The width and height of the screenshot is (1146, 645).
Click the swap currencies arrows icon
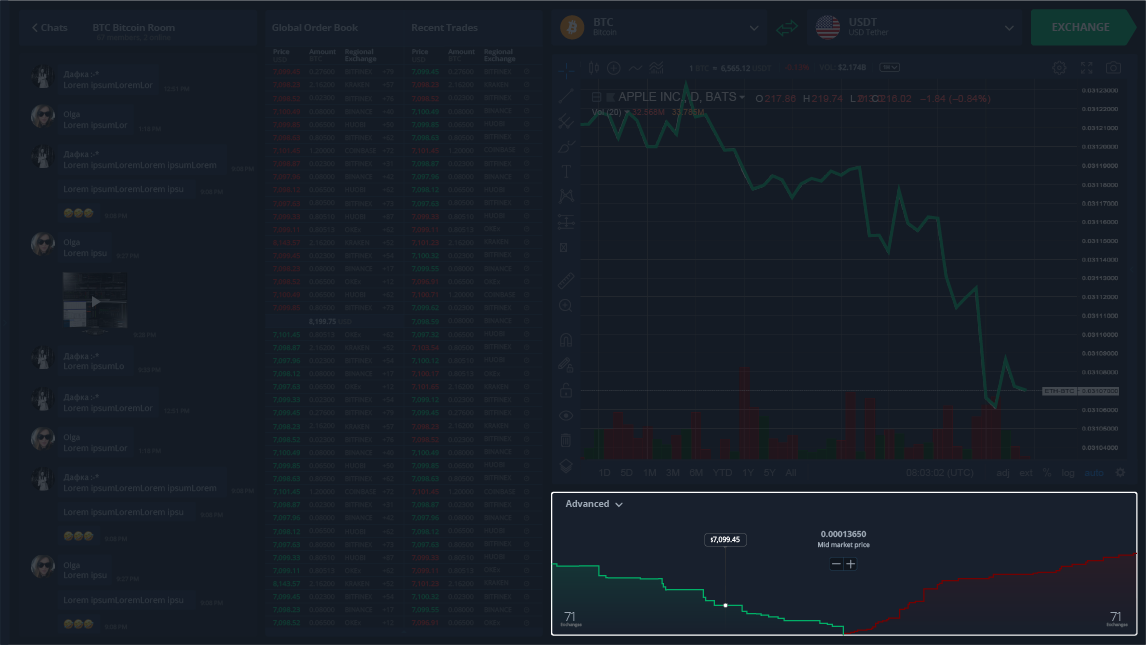[789, 28]
